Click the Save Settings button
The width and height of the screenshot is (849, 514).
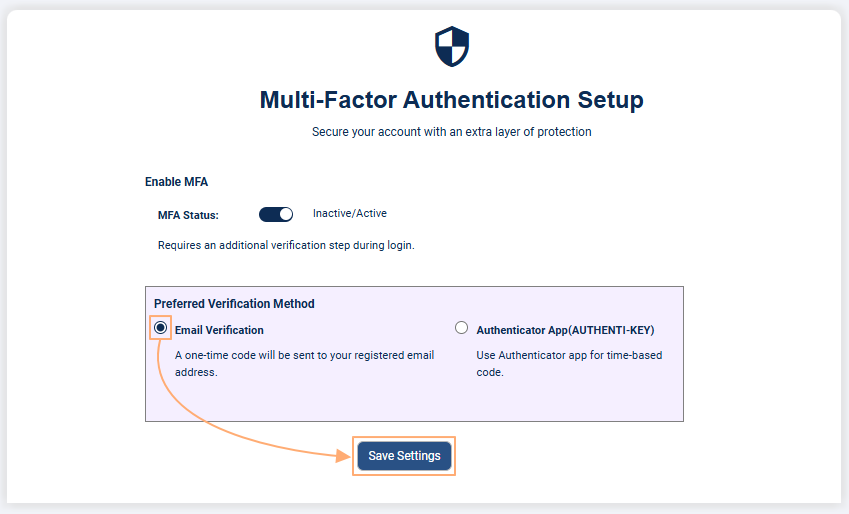[x=404, y=456]
